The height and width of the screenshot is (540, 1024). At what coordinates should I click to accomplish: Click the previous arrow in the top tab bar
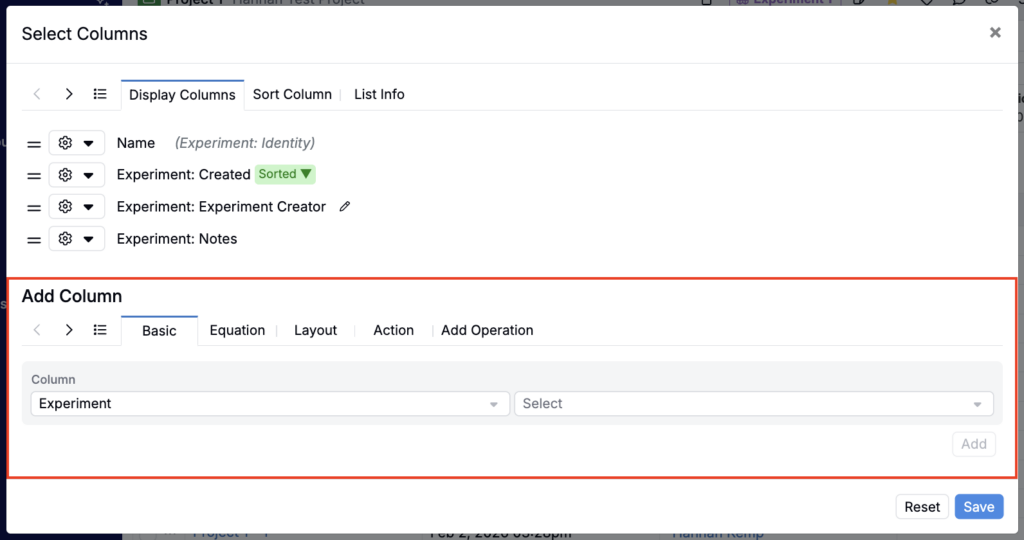tap(37, 94)
